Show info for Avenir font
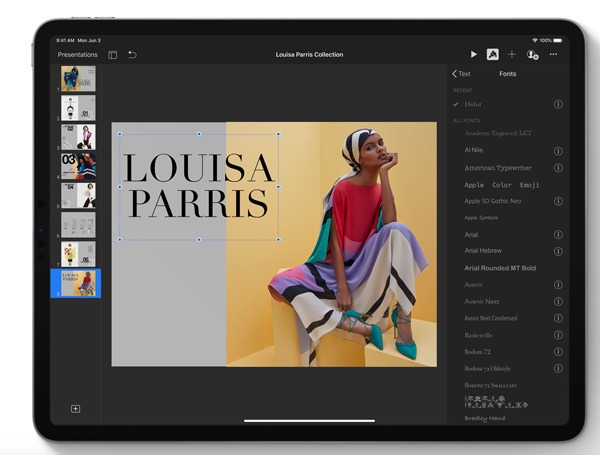The image size is (600, 455). click(x=558, y=285)
